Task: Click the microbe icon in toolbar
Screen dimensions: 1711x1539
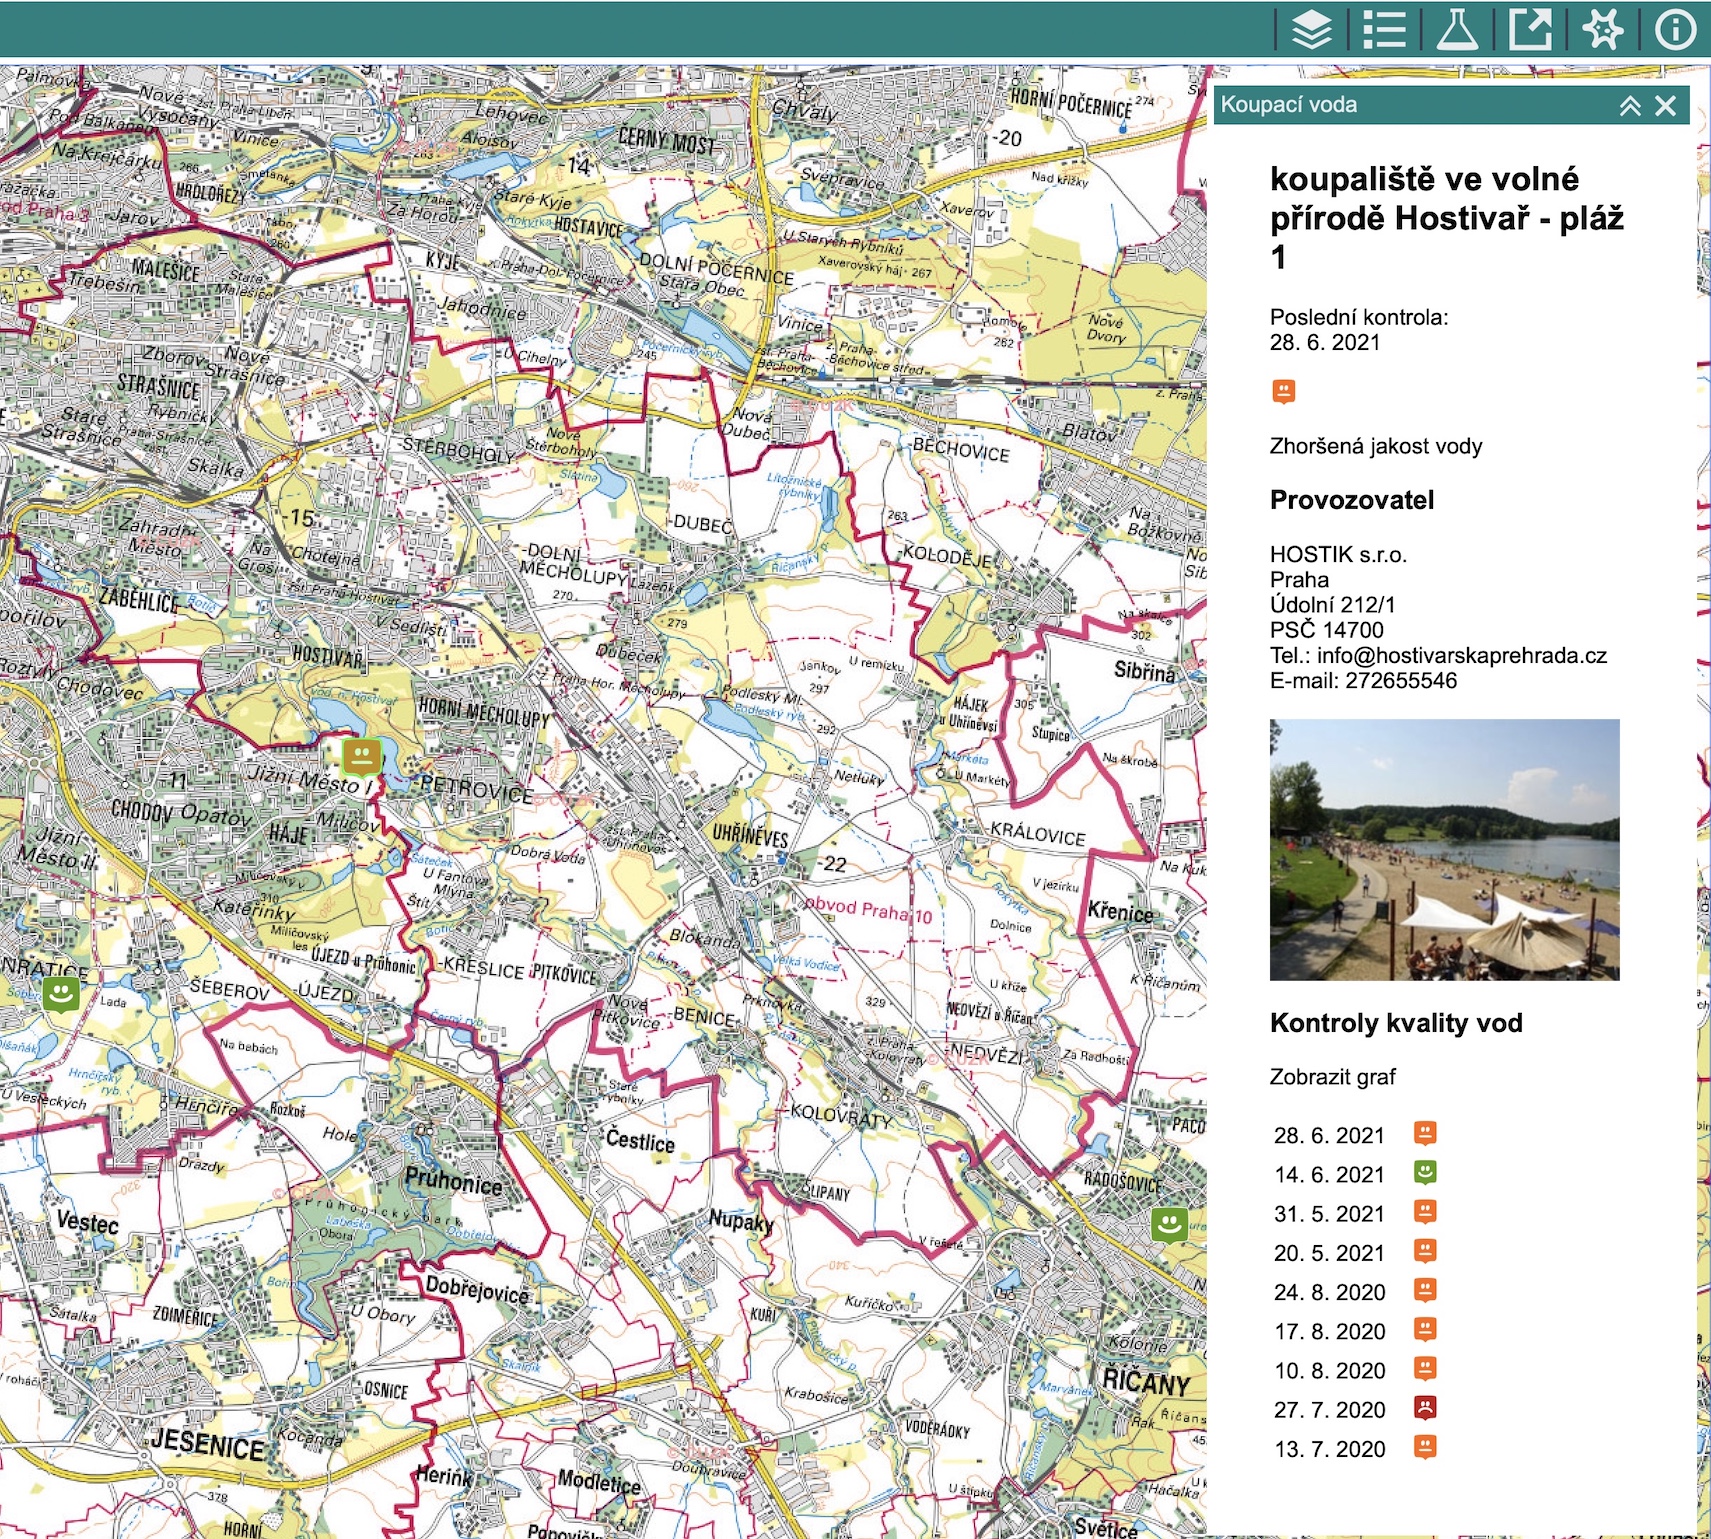Action: tap(1603, 30)
